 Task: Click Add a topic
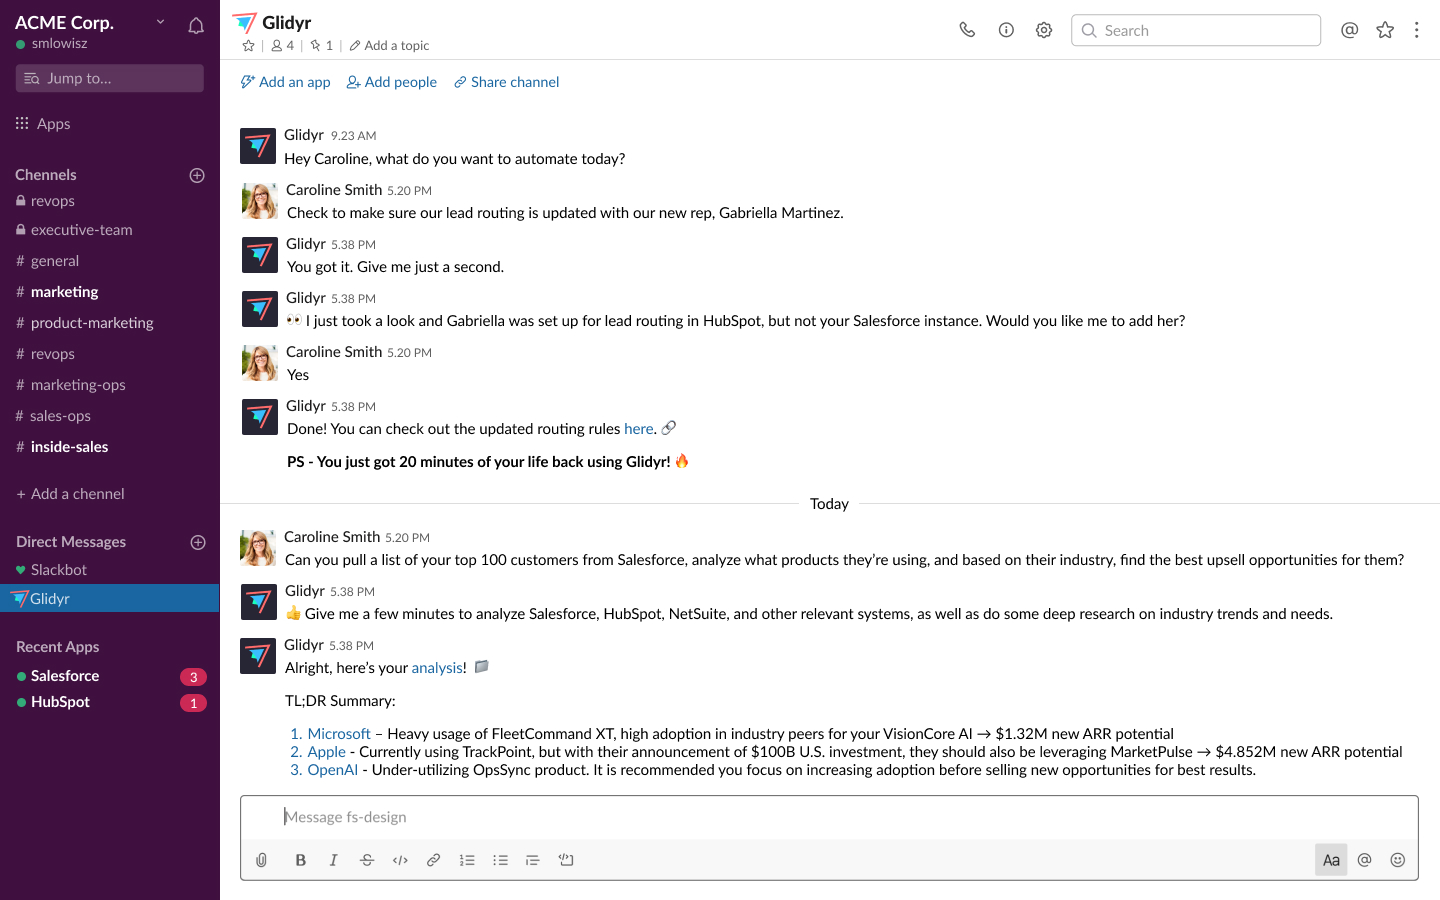(389, 45)
